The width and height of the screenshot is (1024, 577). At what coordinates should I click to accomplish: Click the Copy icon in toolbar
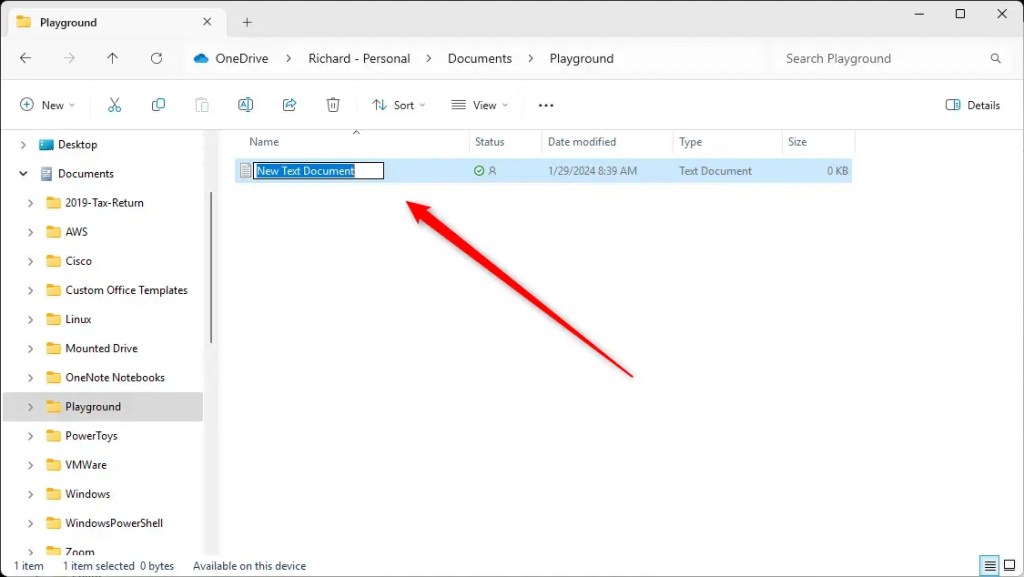(158, 105)
